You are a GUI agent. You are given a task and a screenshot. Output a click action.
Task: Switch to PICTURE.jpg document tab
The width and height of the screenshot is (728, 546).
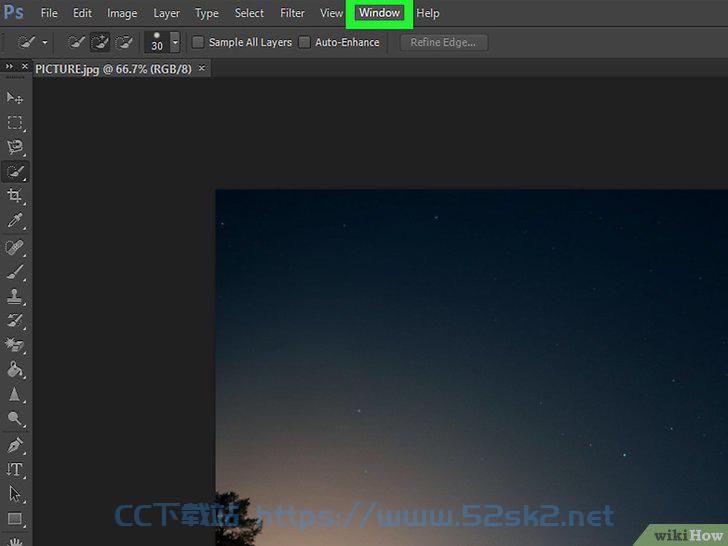tap(113, 69)
